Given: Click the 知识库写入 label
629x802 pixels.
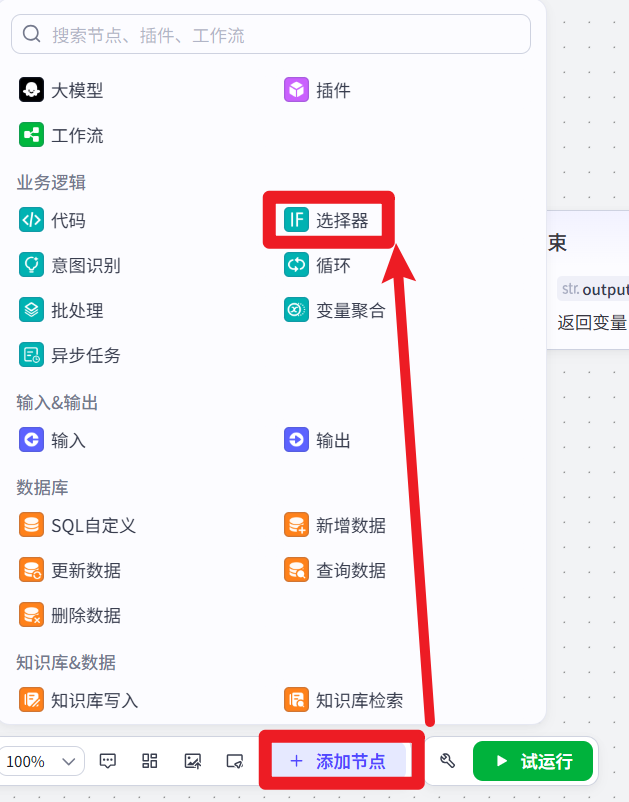Looking at the screenshot, I should [x=95, y=700].
